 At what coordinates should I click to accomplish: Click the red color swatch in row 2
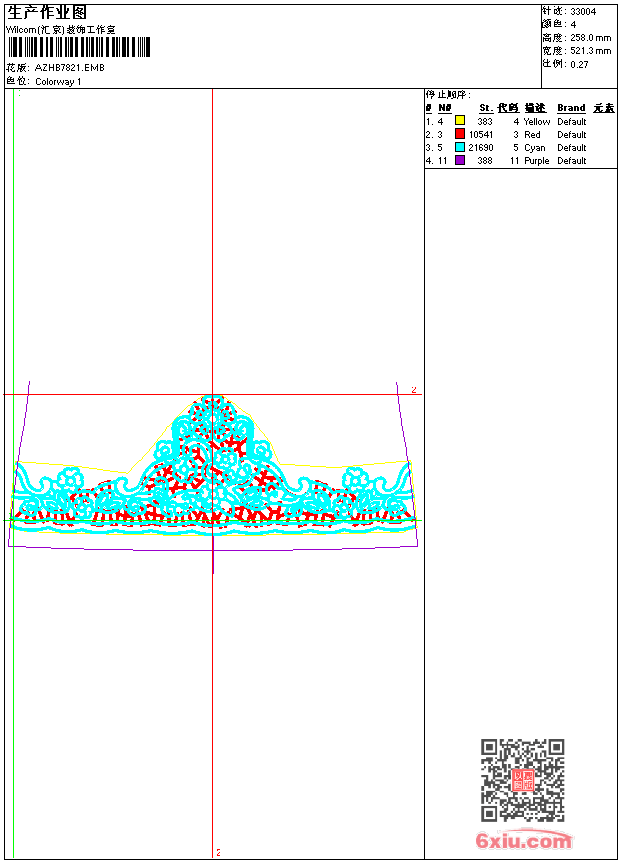coord(460,134)
